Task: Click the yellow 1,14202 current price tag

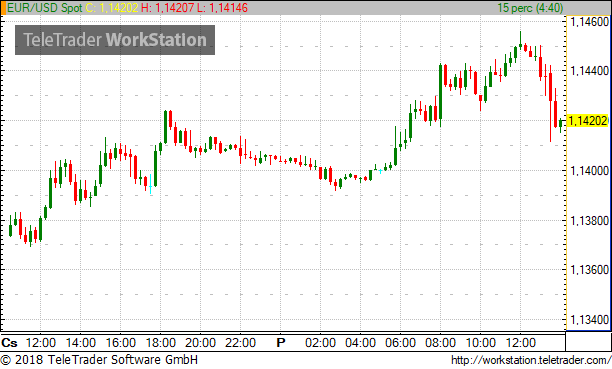Action: (x=588, y=121)
